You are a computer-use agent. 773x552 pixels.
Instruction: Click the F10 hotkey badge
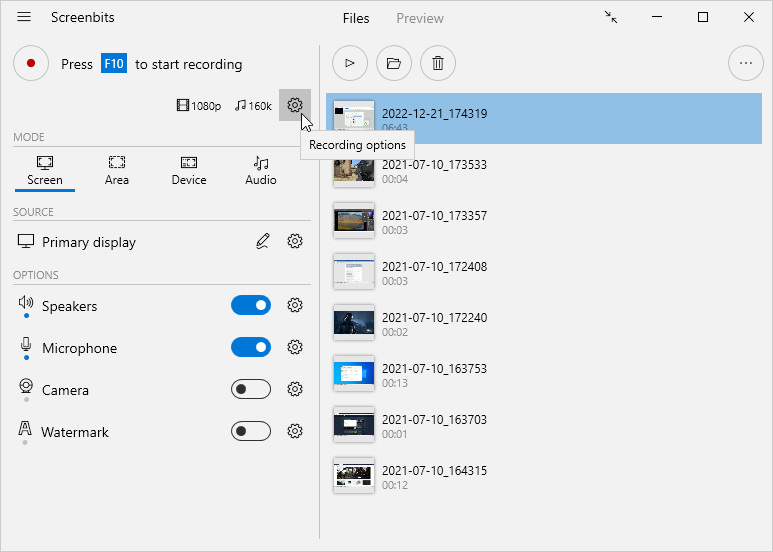pyautogui.click(x=114, y=64)
